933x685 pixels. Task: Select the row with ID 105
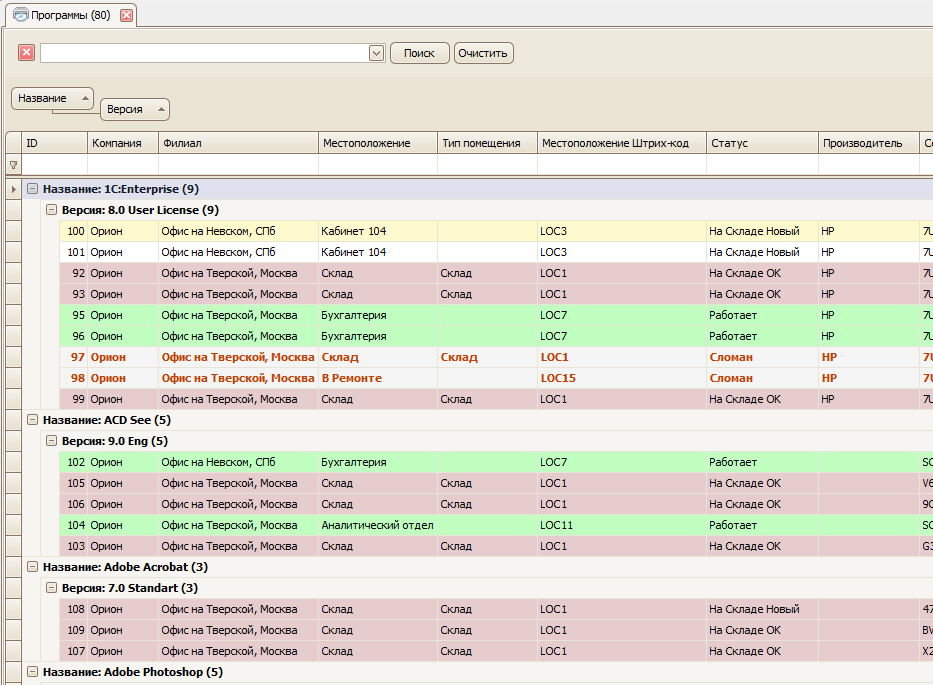tap(496, 483)
